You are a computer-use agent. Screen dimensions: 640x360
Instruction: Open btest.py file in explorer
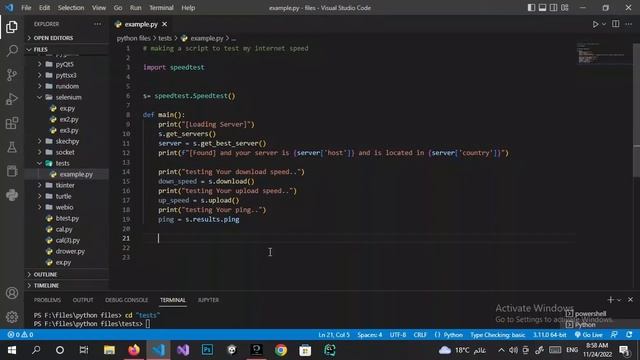coord(67,218)
